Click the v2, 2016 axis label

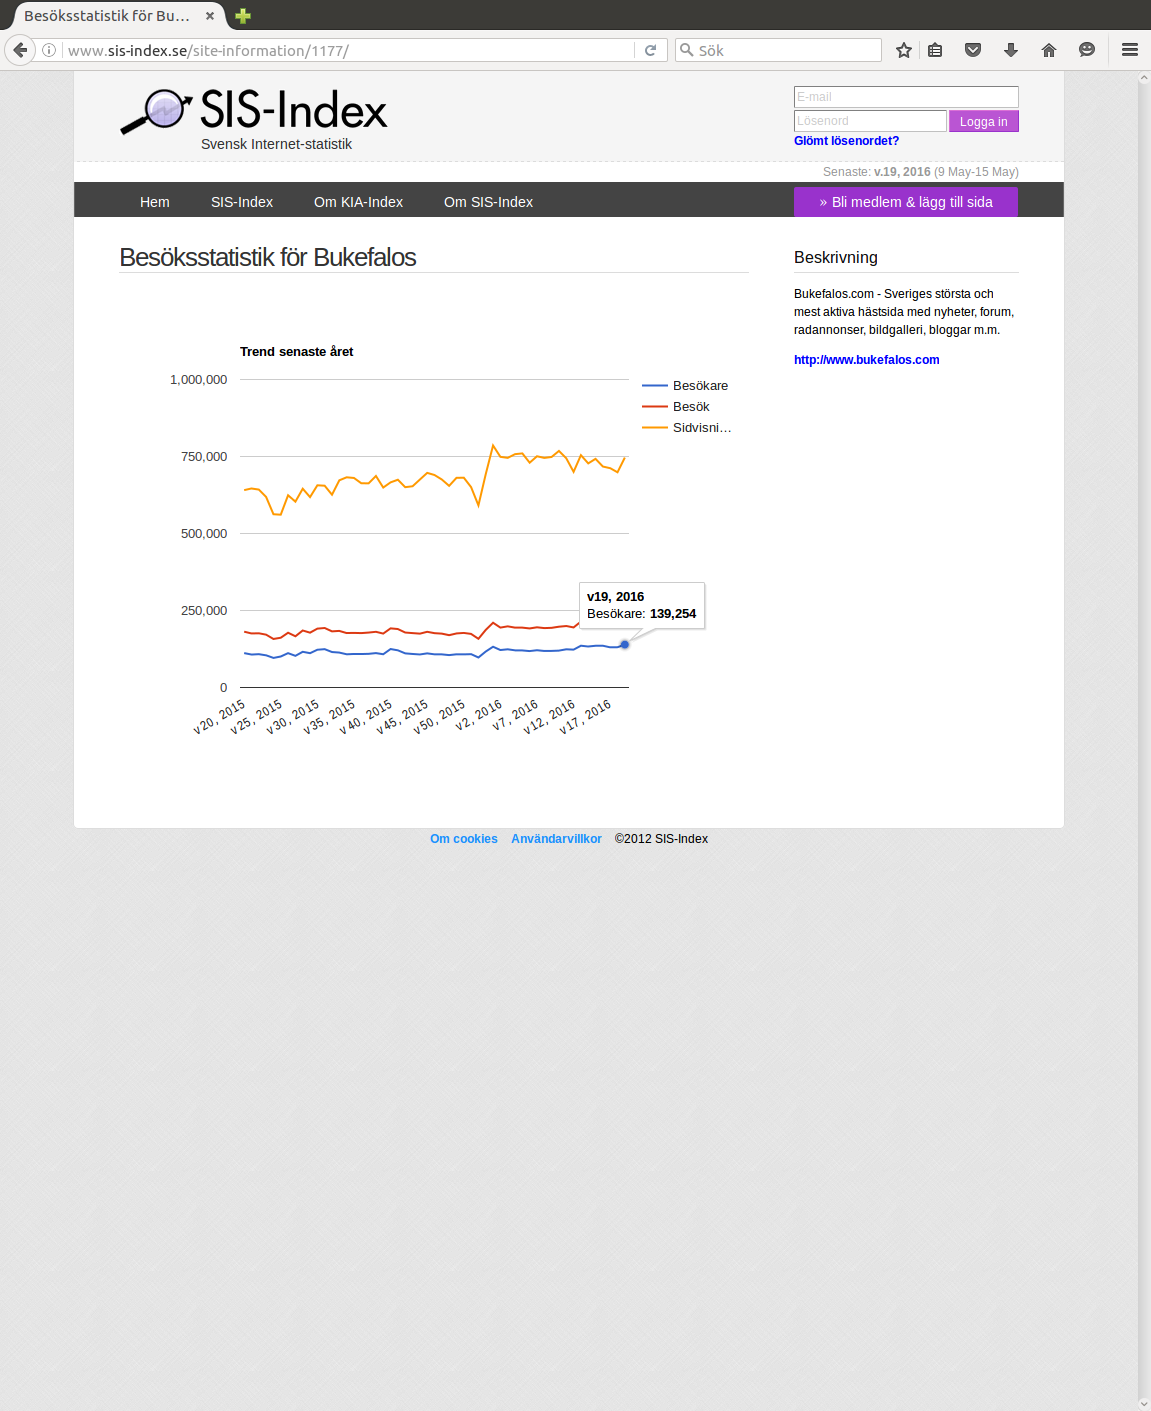point(480,715)
